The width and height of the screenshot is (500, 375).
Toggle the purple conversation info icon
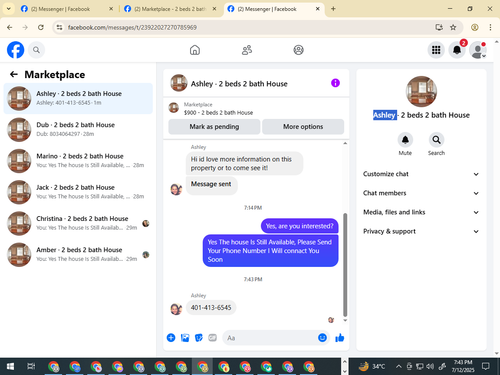pos(335,83)
